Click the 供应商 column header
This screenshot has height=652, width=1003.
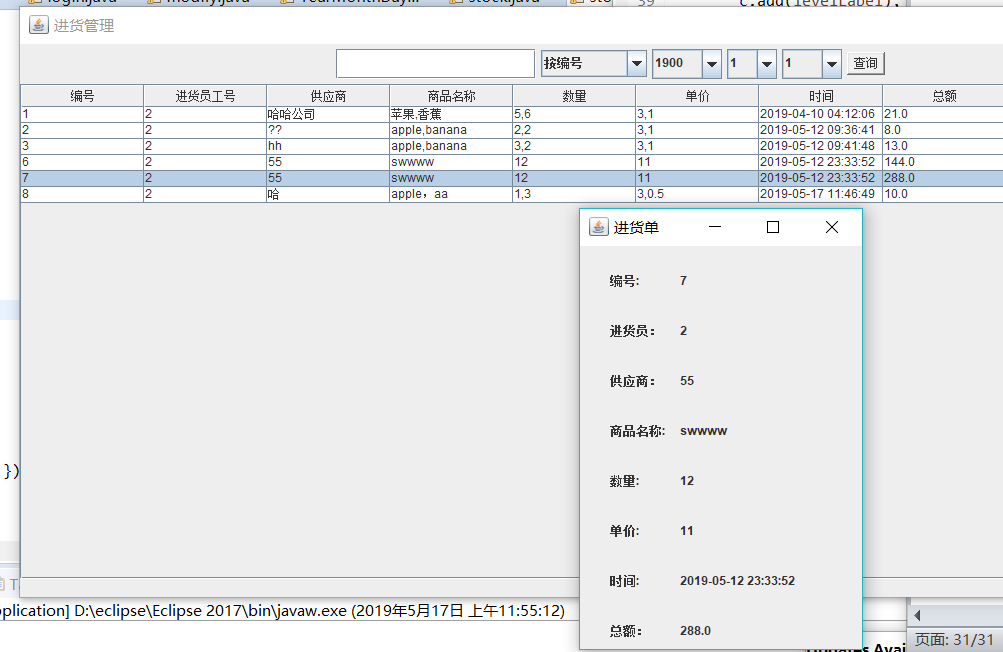(x=328, y=96)
